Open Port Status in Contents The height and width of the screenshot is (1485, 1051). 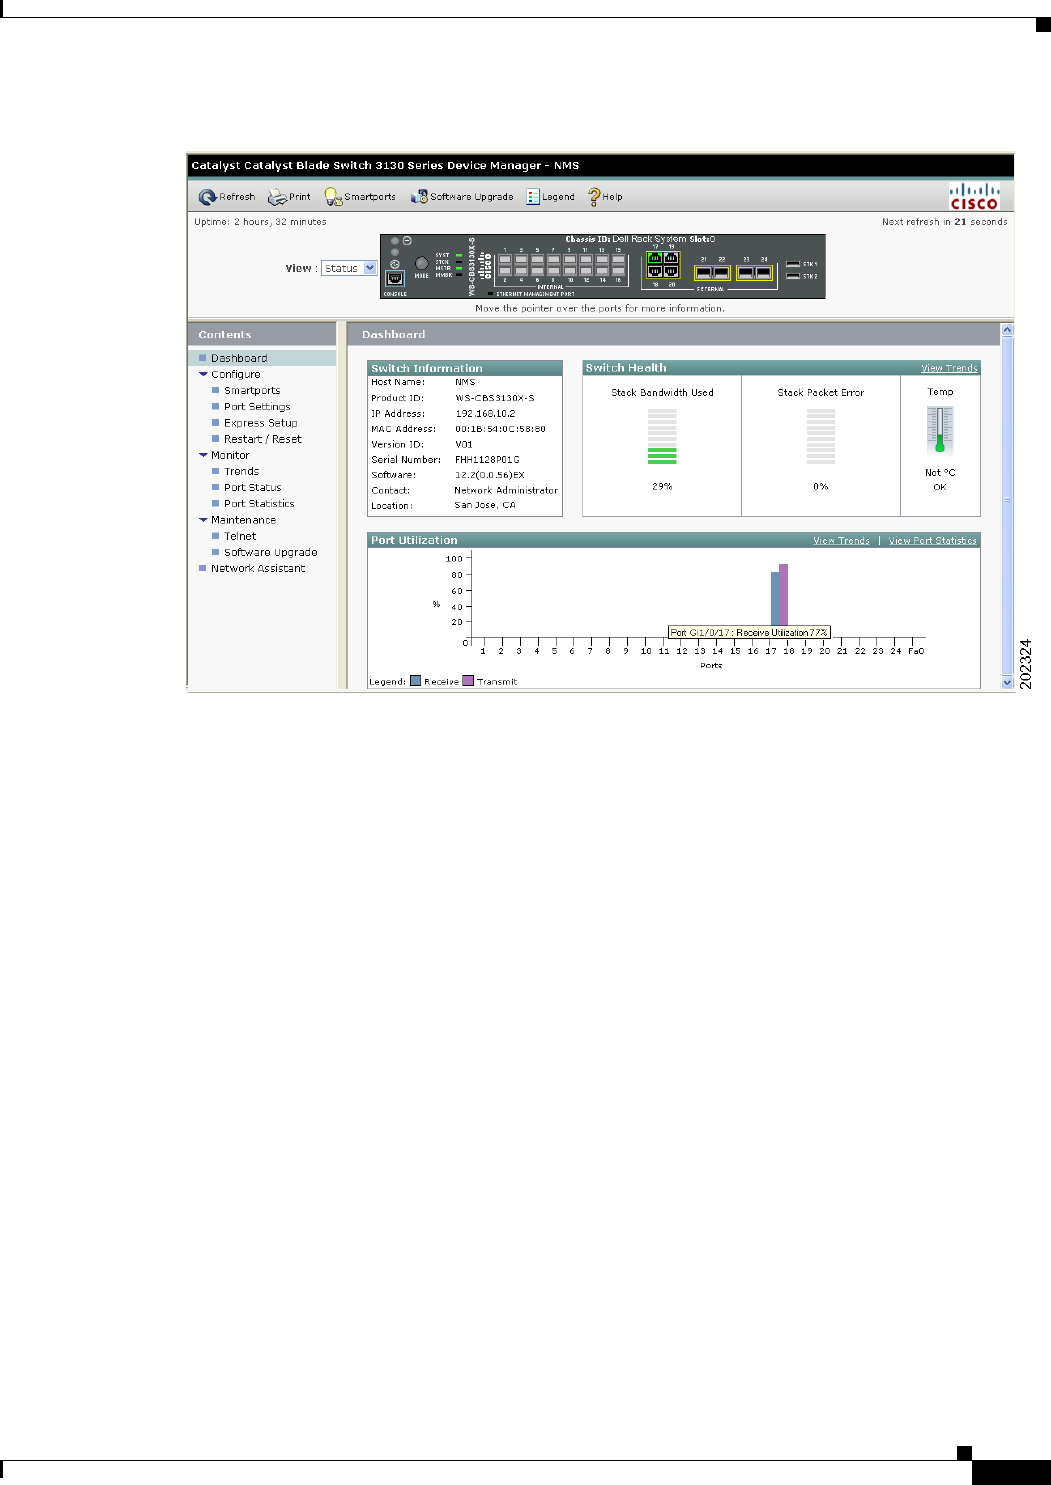click(x=252, y=487)
